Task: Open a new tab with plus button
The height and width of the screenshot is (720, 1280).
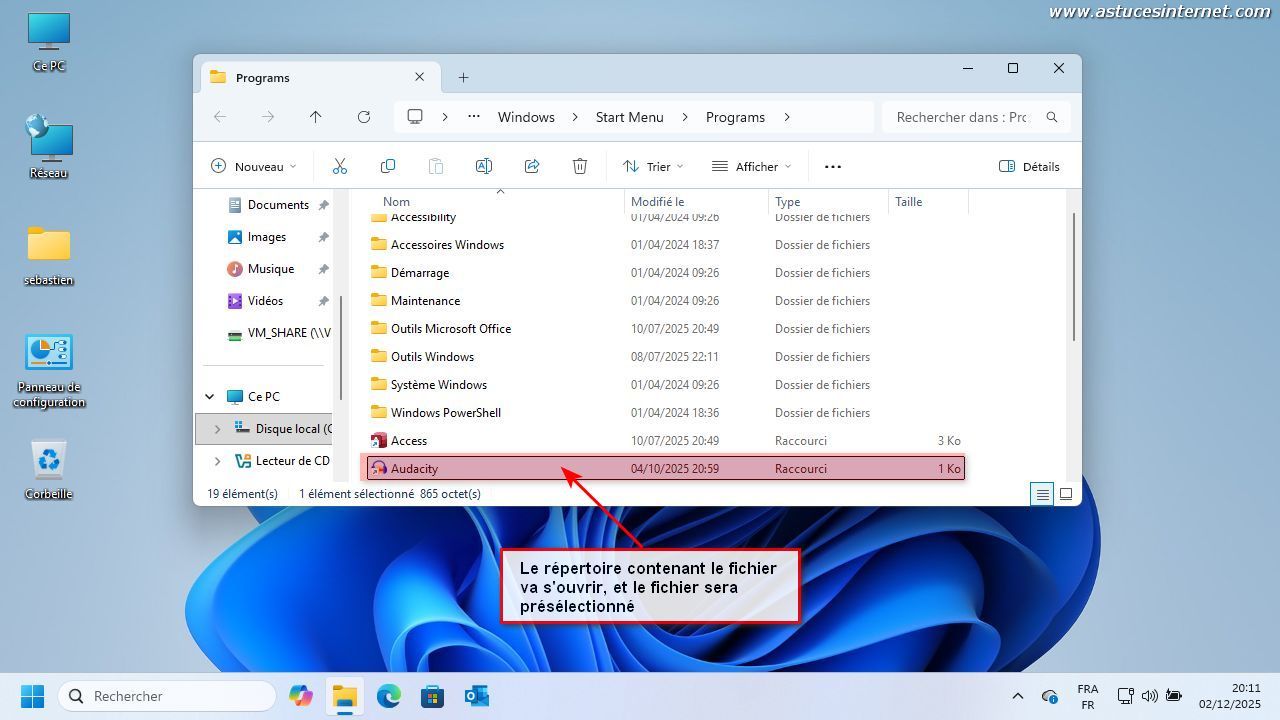Action: pos(463,77)
